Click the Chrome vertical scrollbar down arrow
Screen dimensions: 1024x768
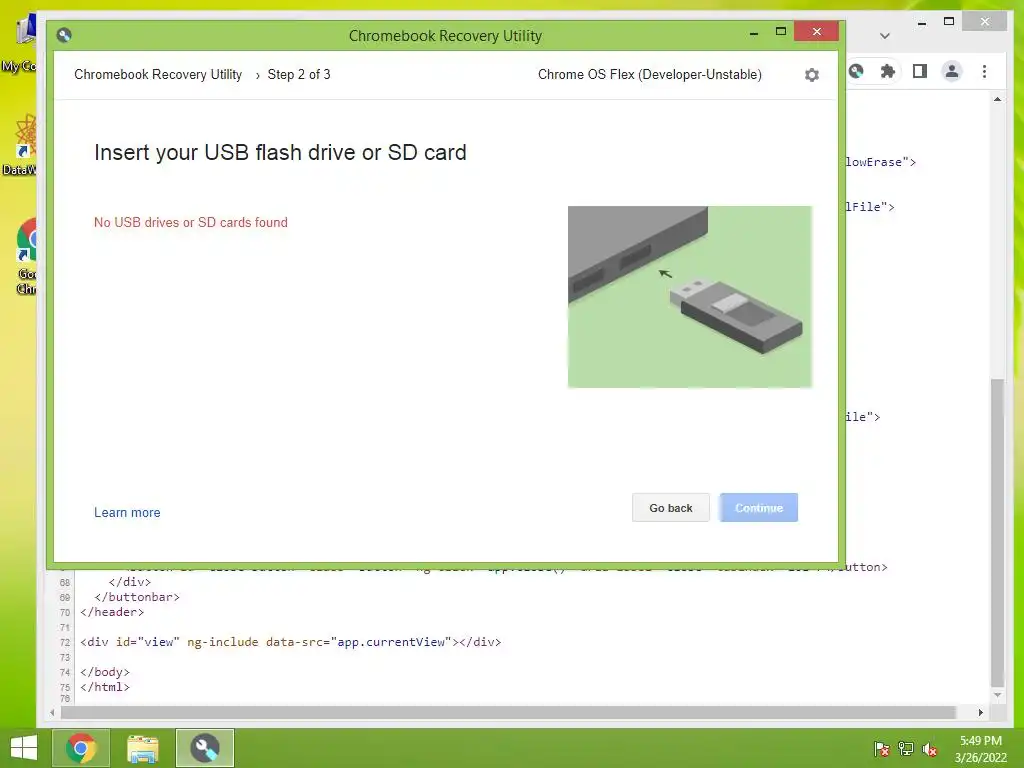pyautogui.click(x=997, y=696)
